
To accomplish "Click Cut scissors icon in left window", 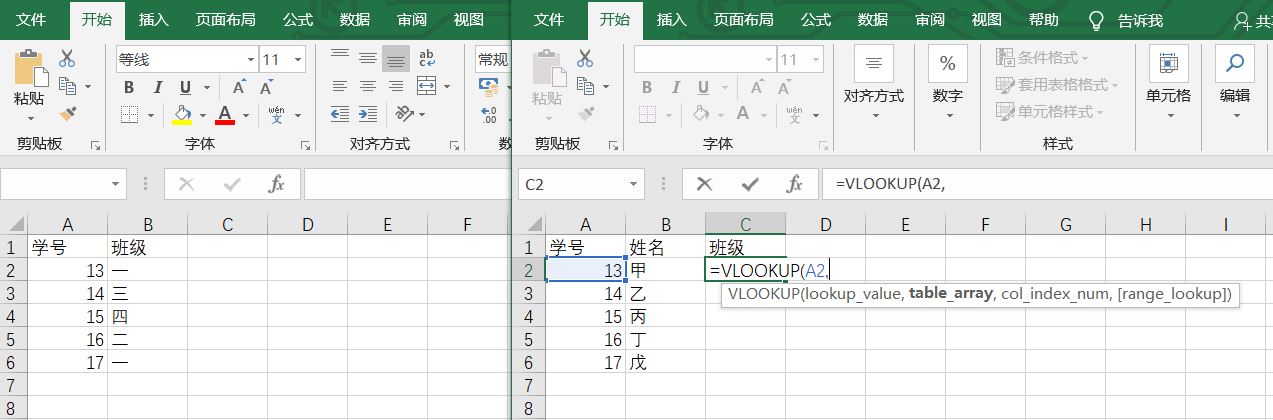I will tap(67, 58).
